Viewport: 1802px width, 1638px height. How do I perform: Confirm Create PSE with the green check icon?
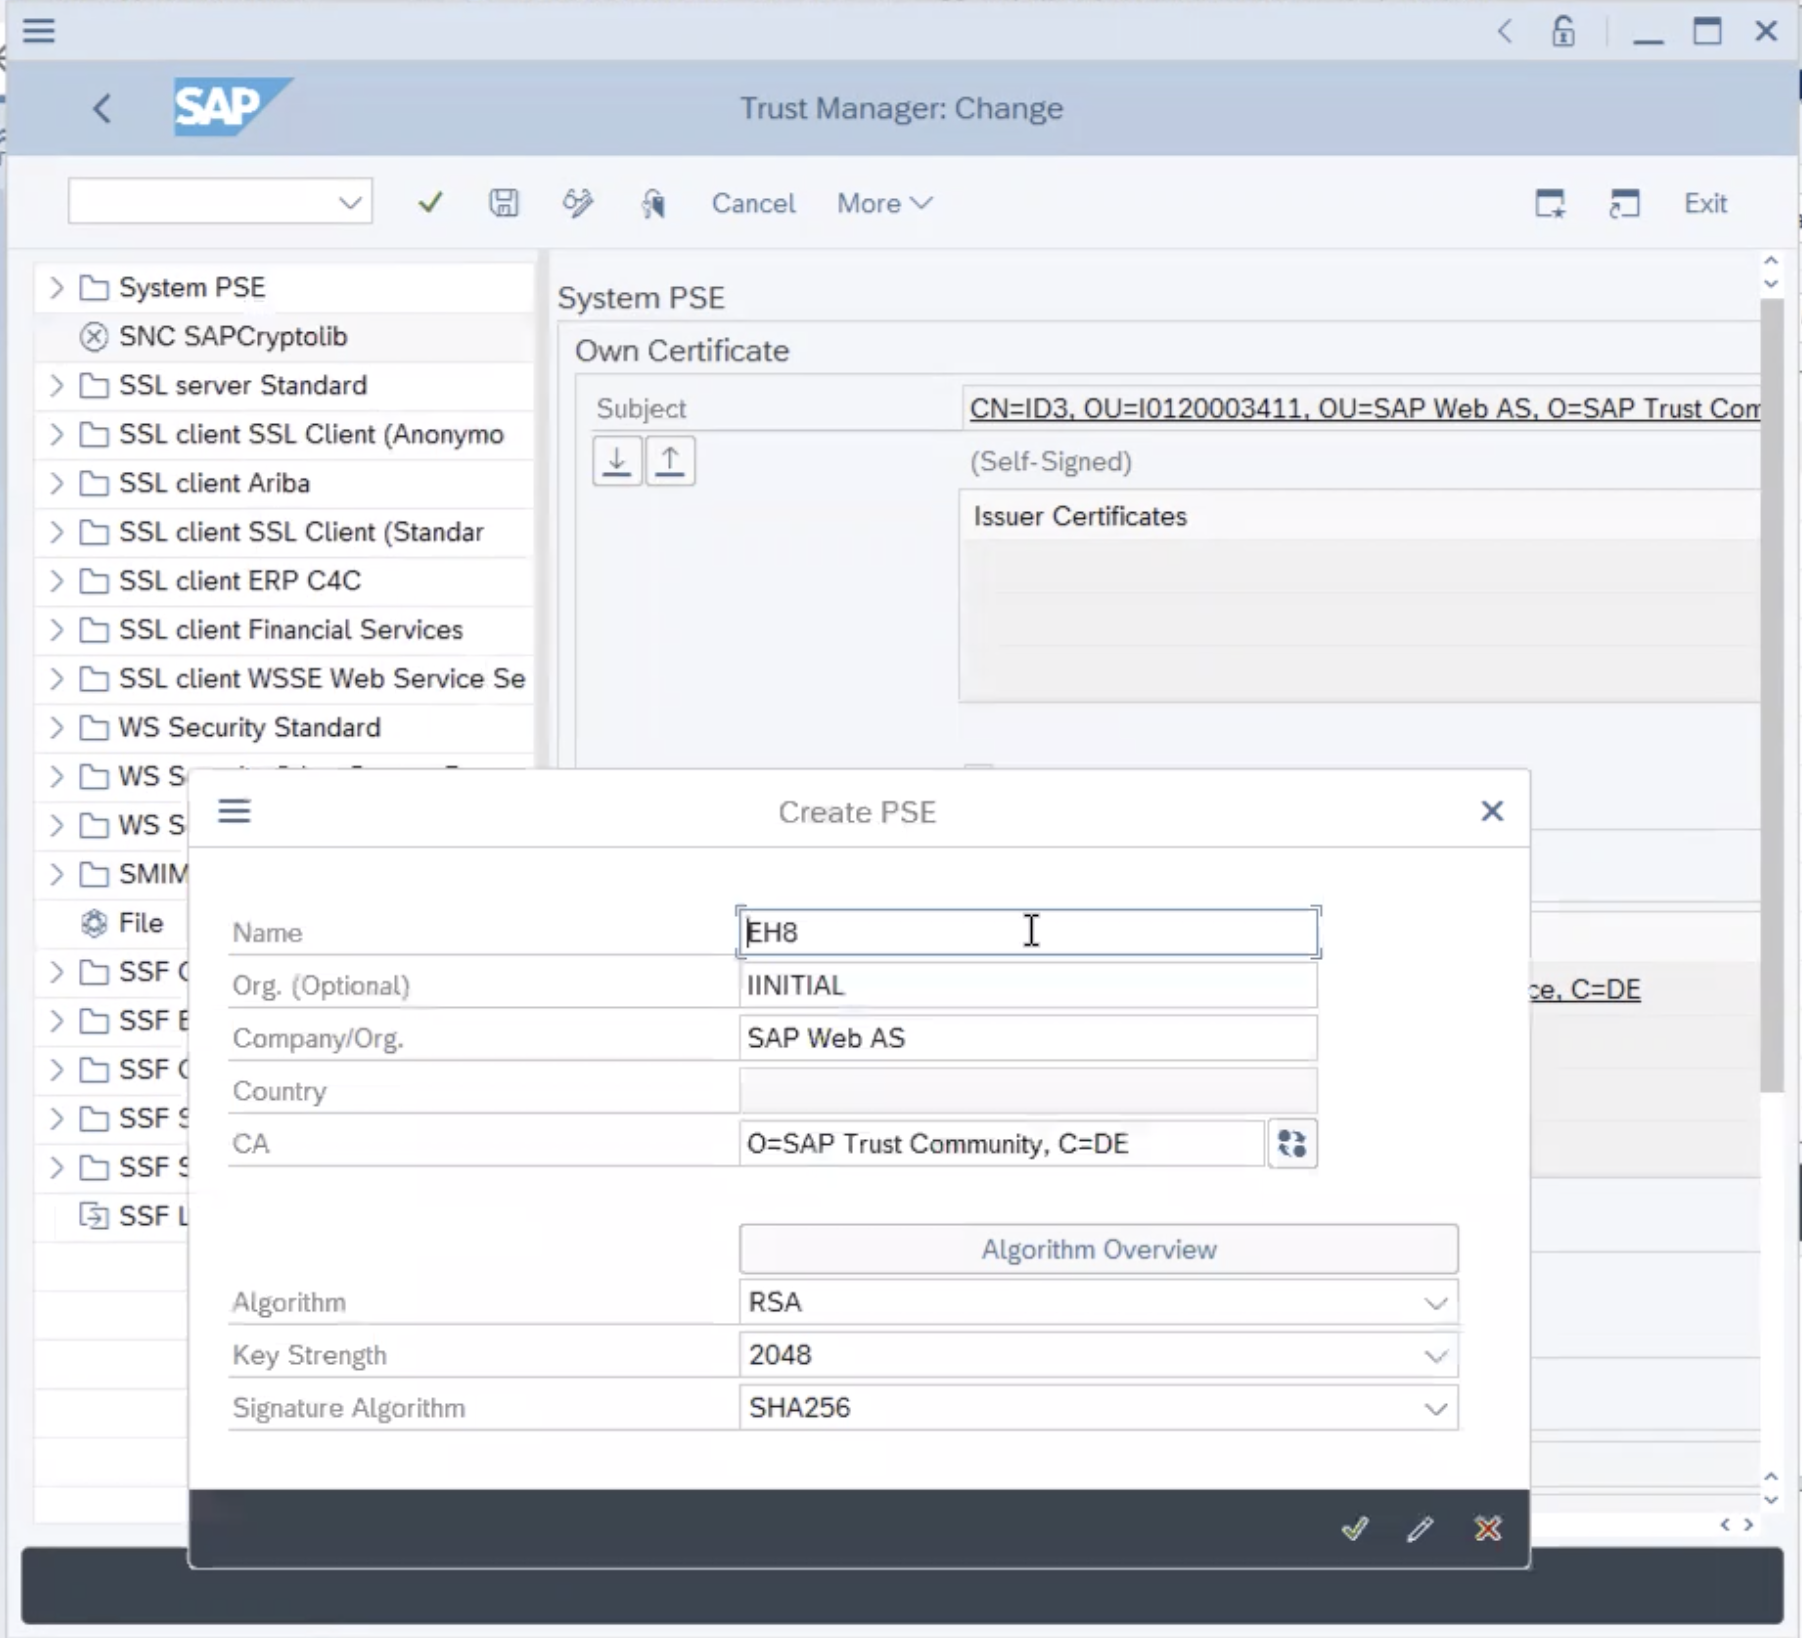tap(1354, 1528)
